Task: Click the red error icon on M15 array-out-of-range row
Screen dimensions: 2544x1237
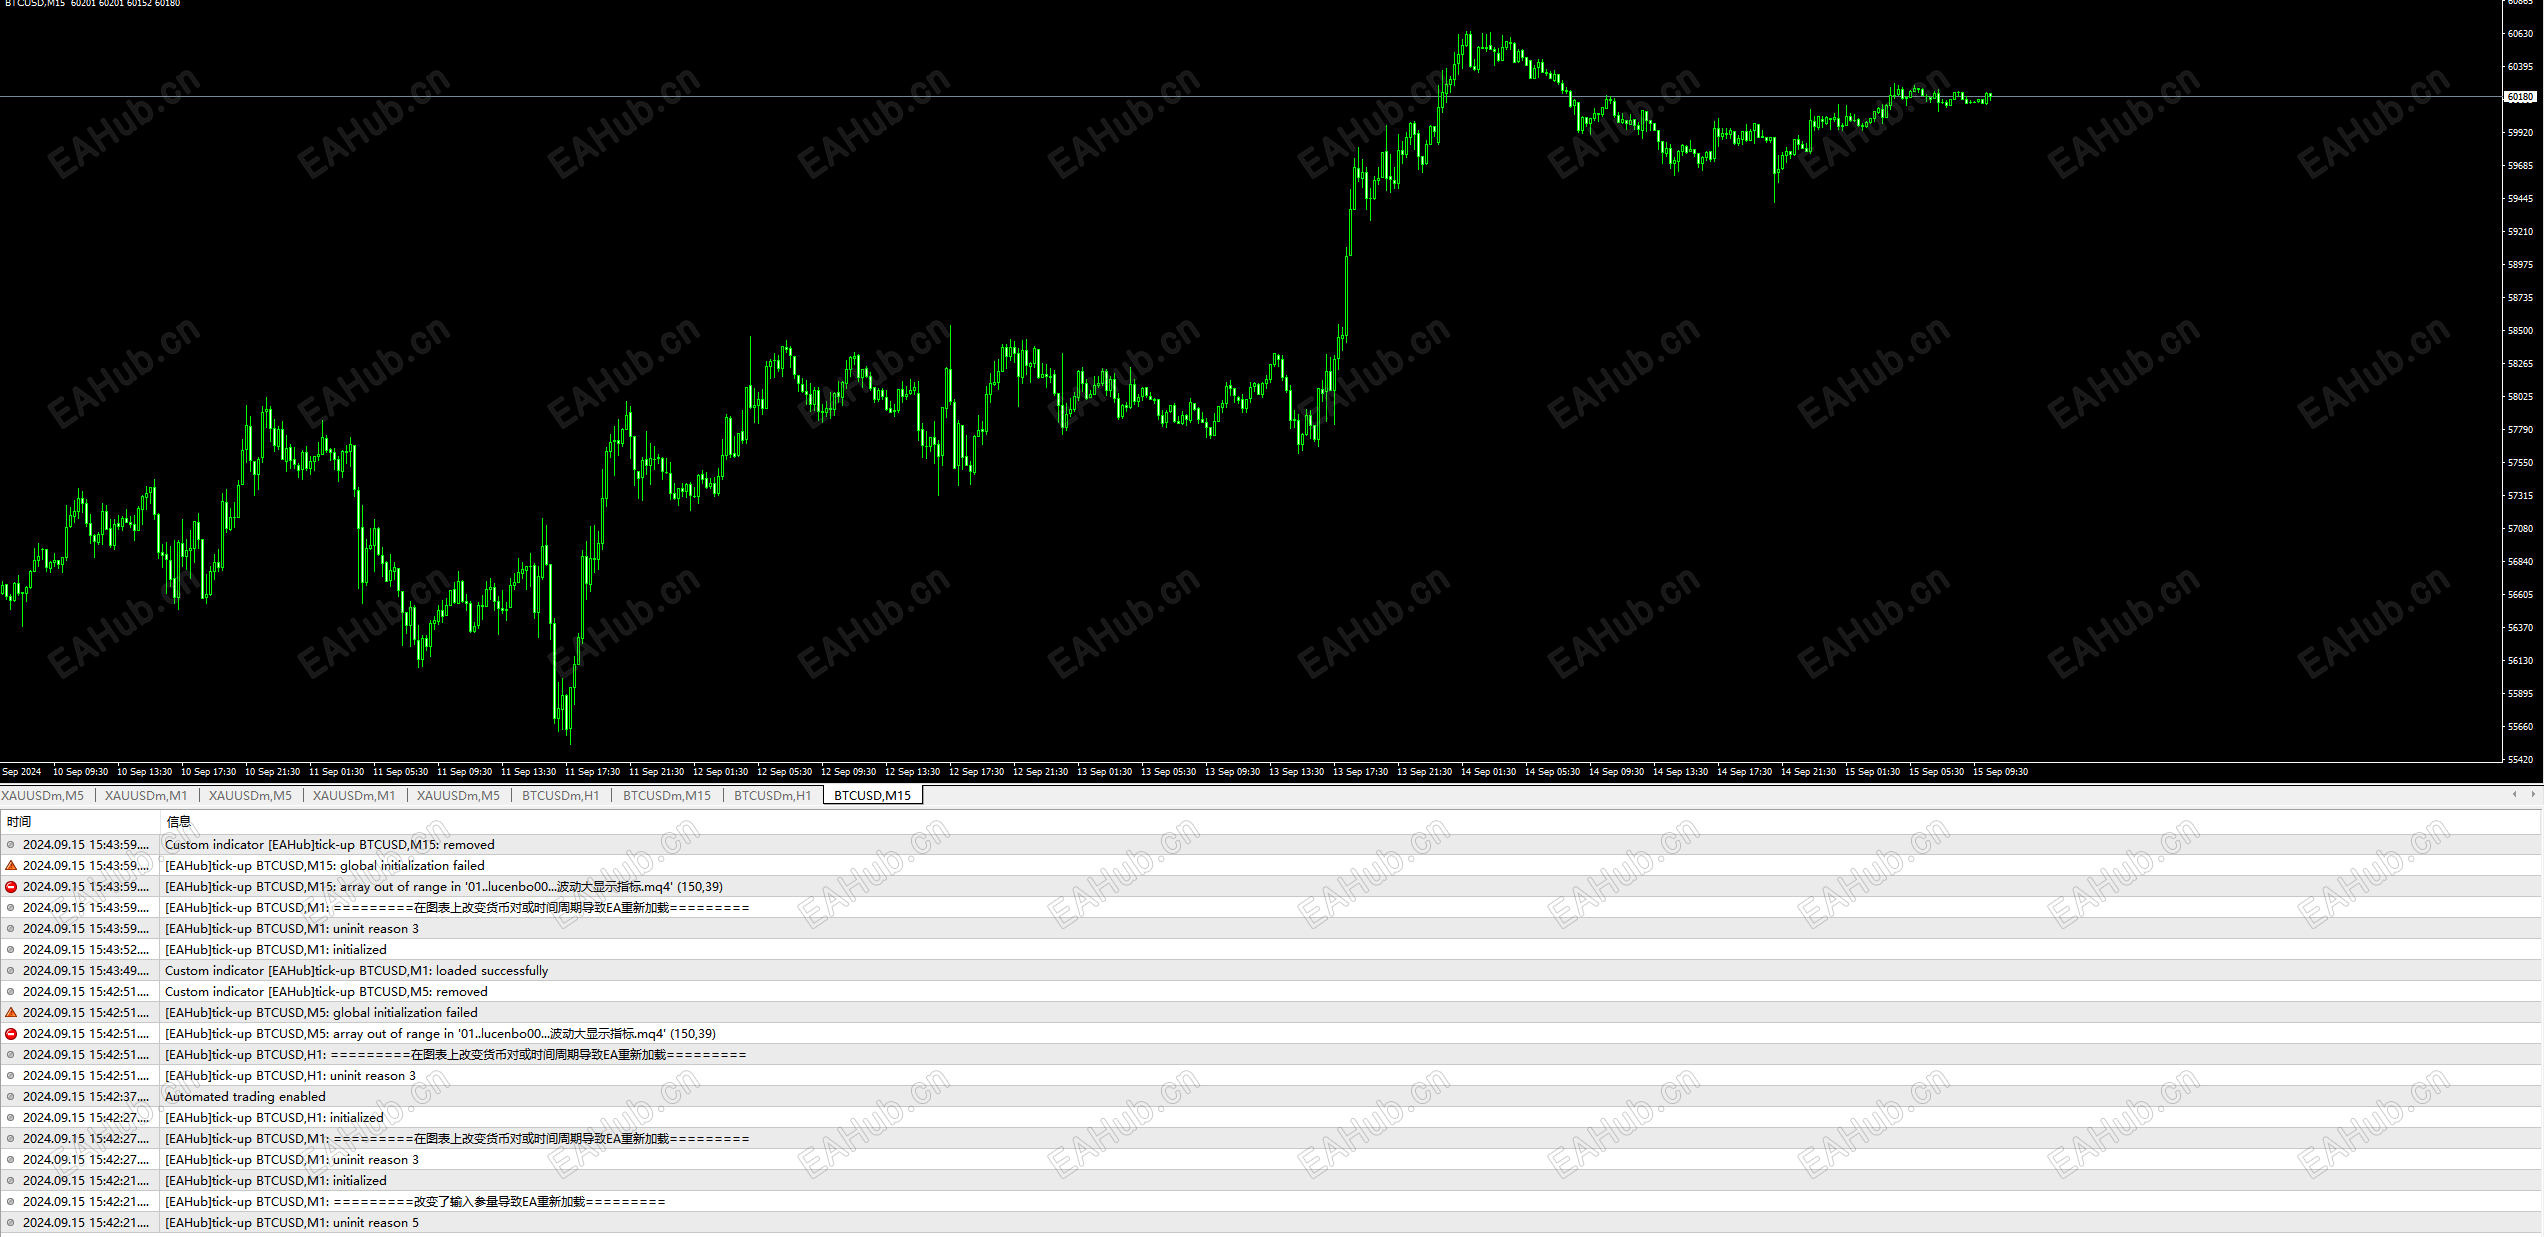Action: pos(11,887)
